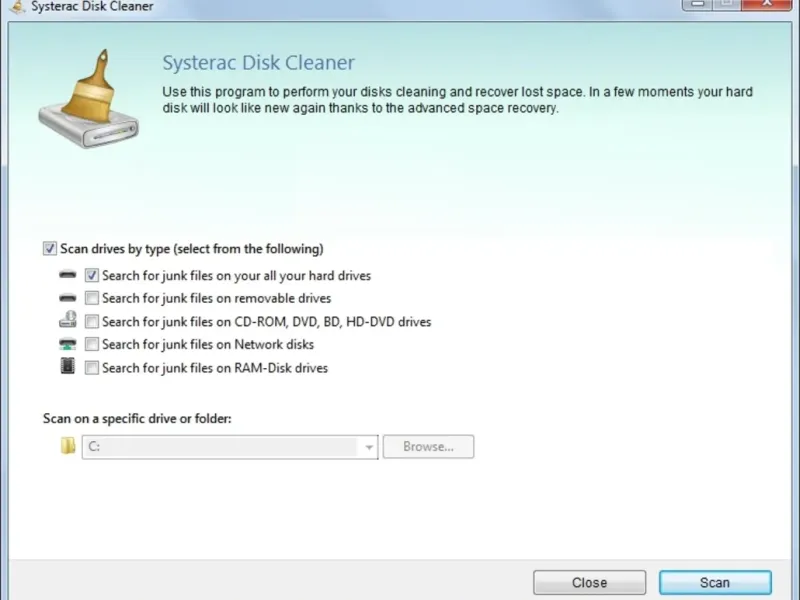The image size is (800, 600).
Task: Enable CD-ROM, DVD, BD, HD-DVD drives checkbox
Action: 91,321
